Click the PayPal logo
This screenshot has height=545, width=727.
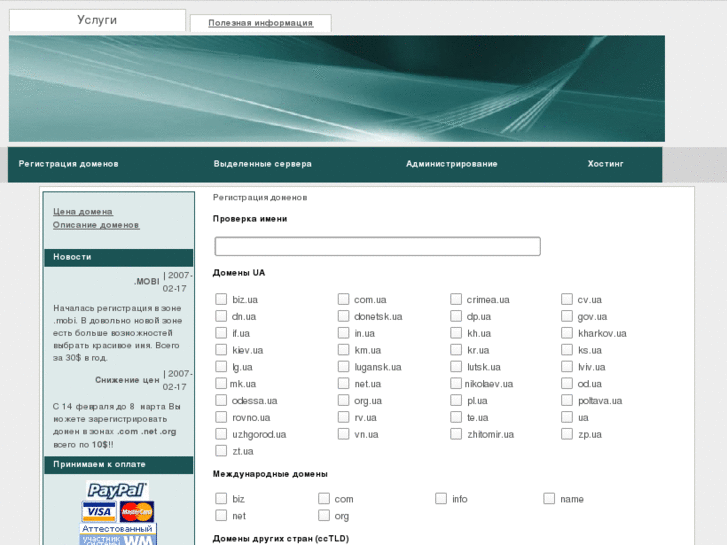click(x=117, y=490)
